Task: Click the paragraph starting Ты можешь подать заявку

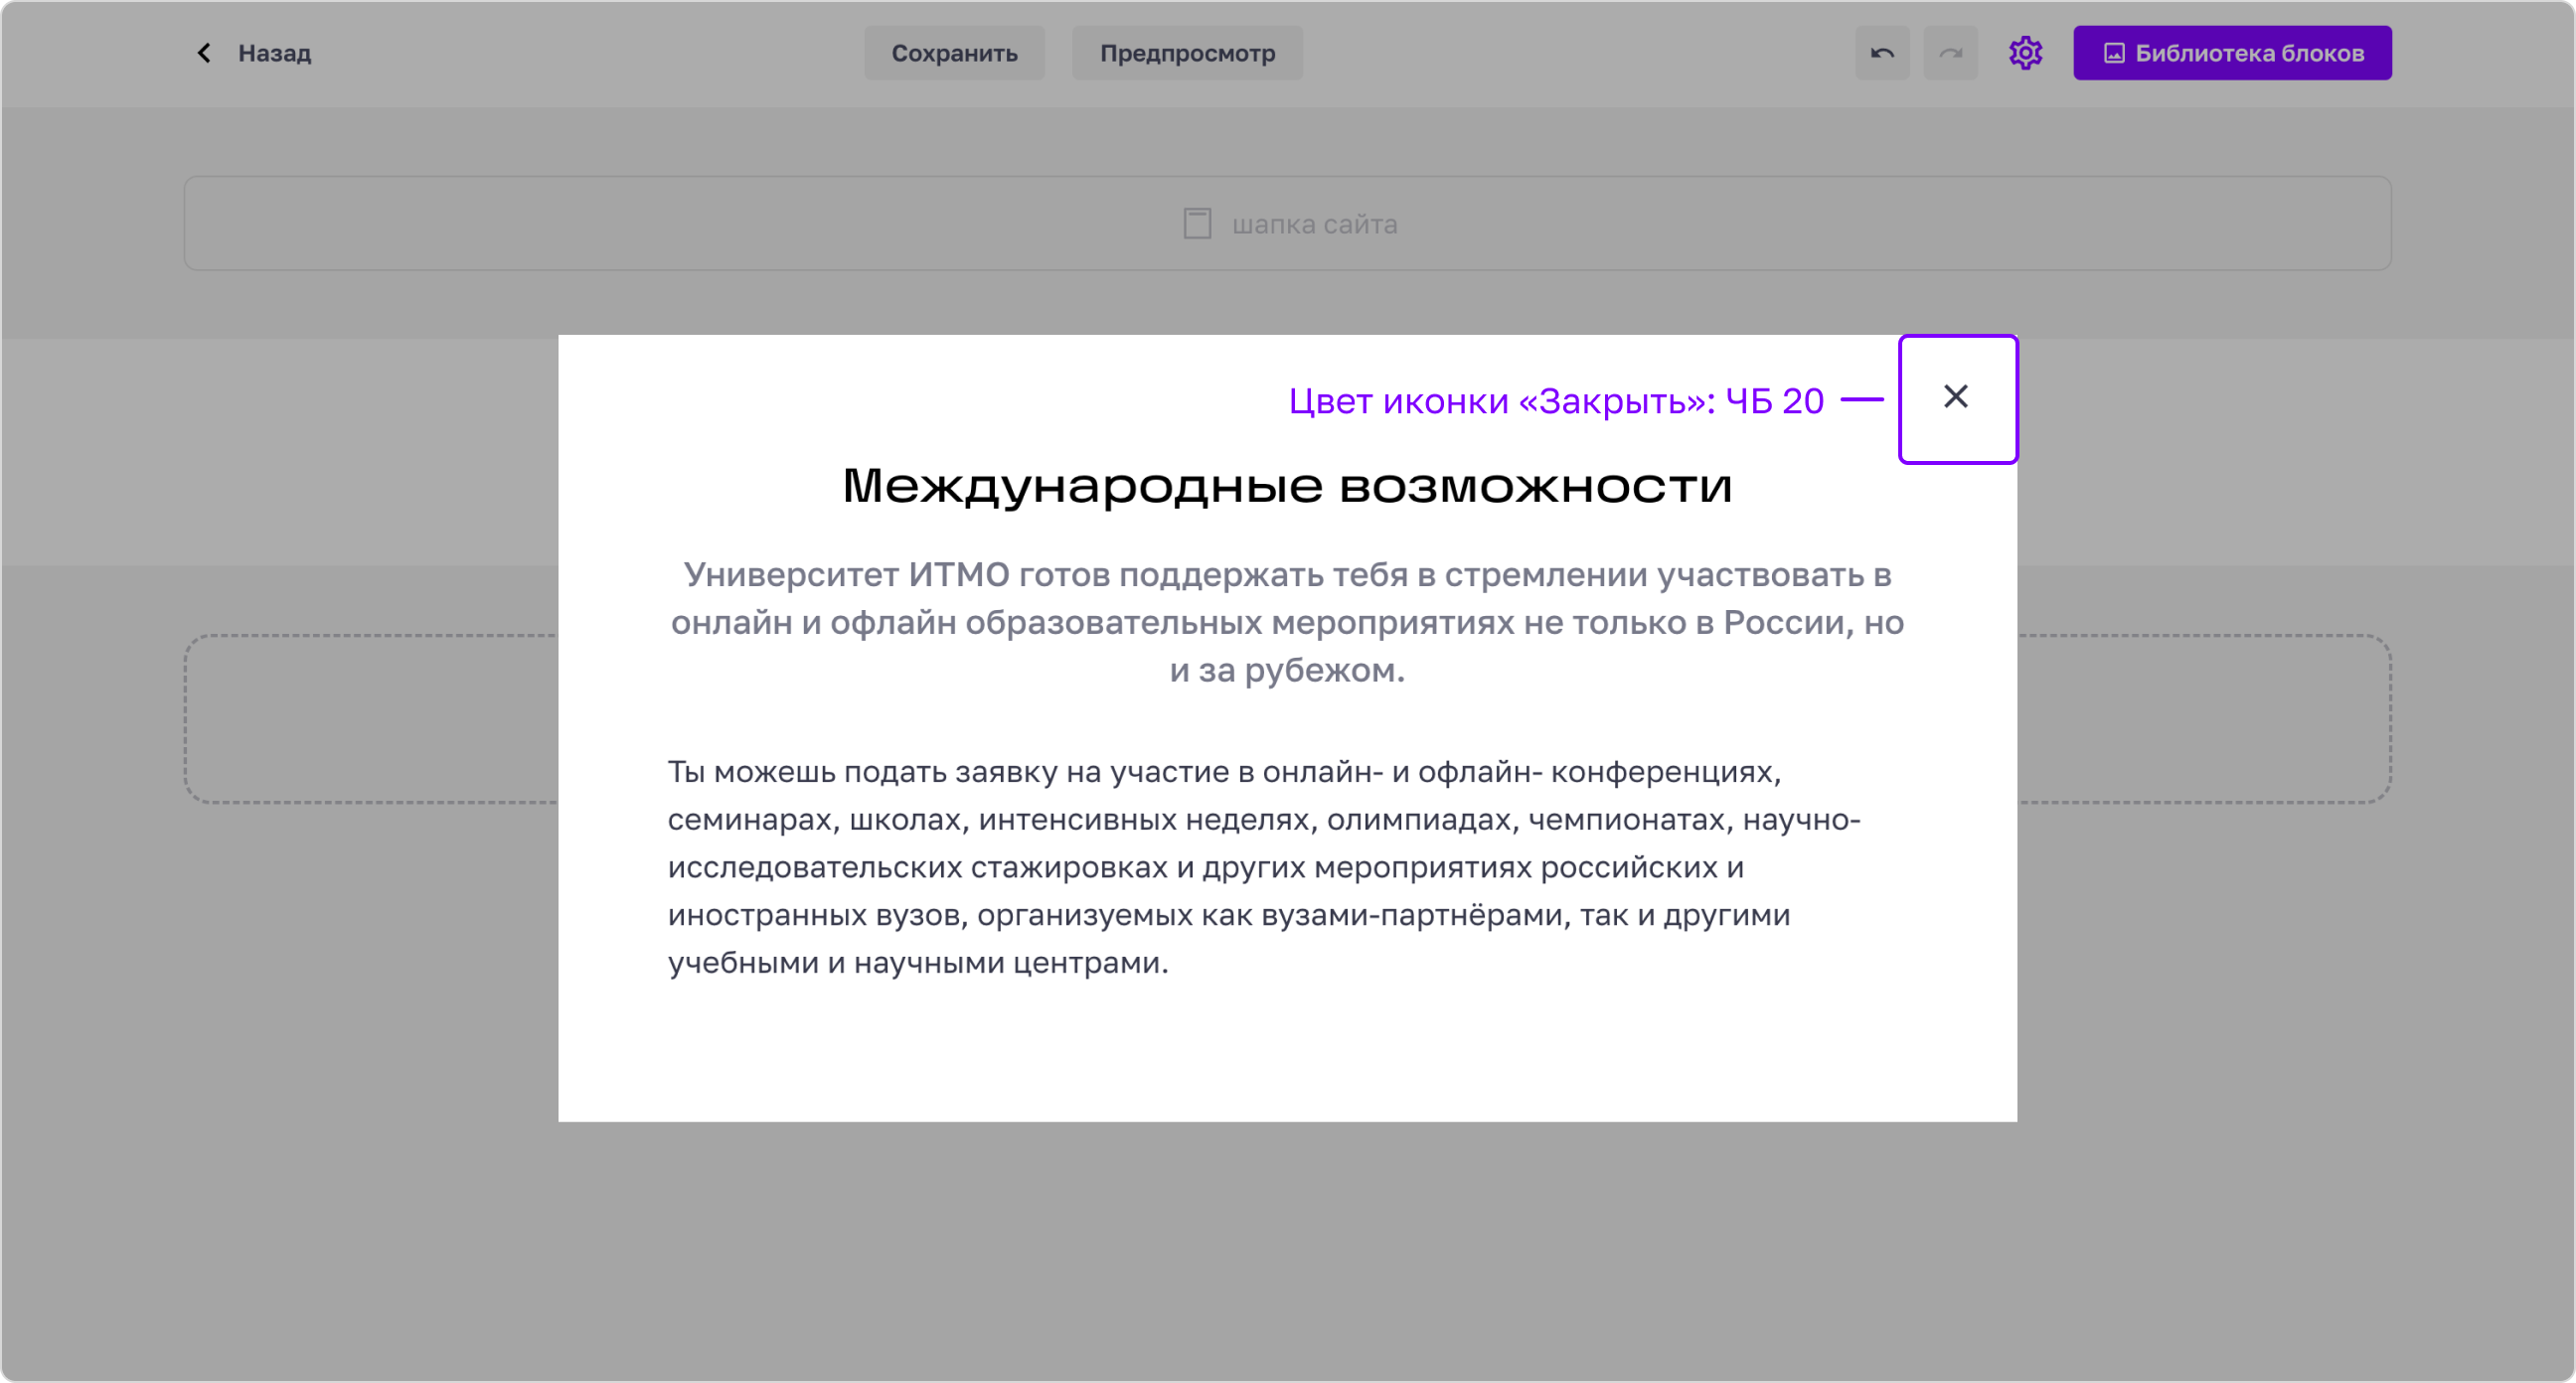Action: 1264,867
